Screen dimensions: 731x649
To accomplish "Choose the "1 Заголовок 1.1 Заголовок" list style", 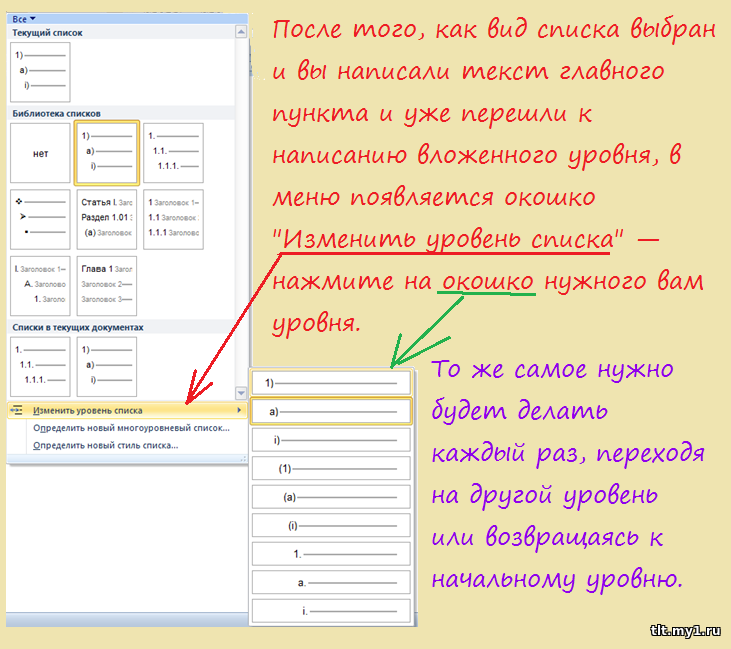I will (x=172, y=219).
